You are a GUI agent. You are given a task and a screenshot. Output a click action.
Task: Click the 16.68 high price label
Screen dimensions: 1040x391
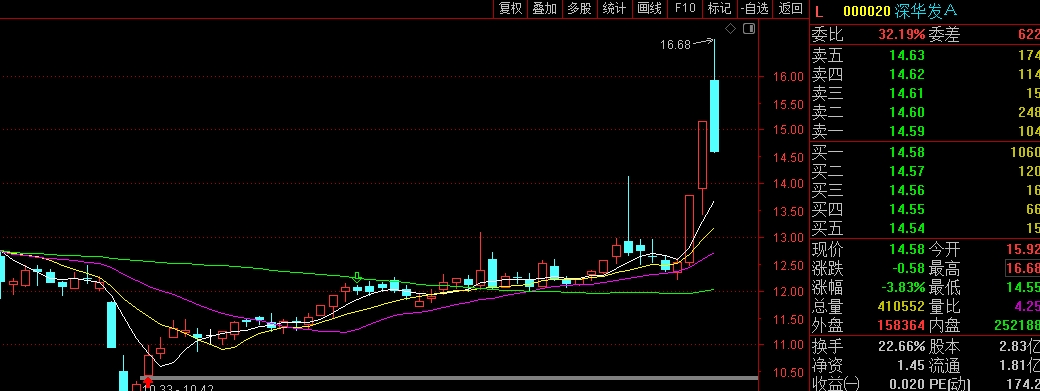[675, 45]
